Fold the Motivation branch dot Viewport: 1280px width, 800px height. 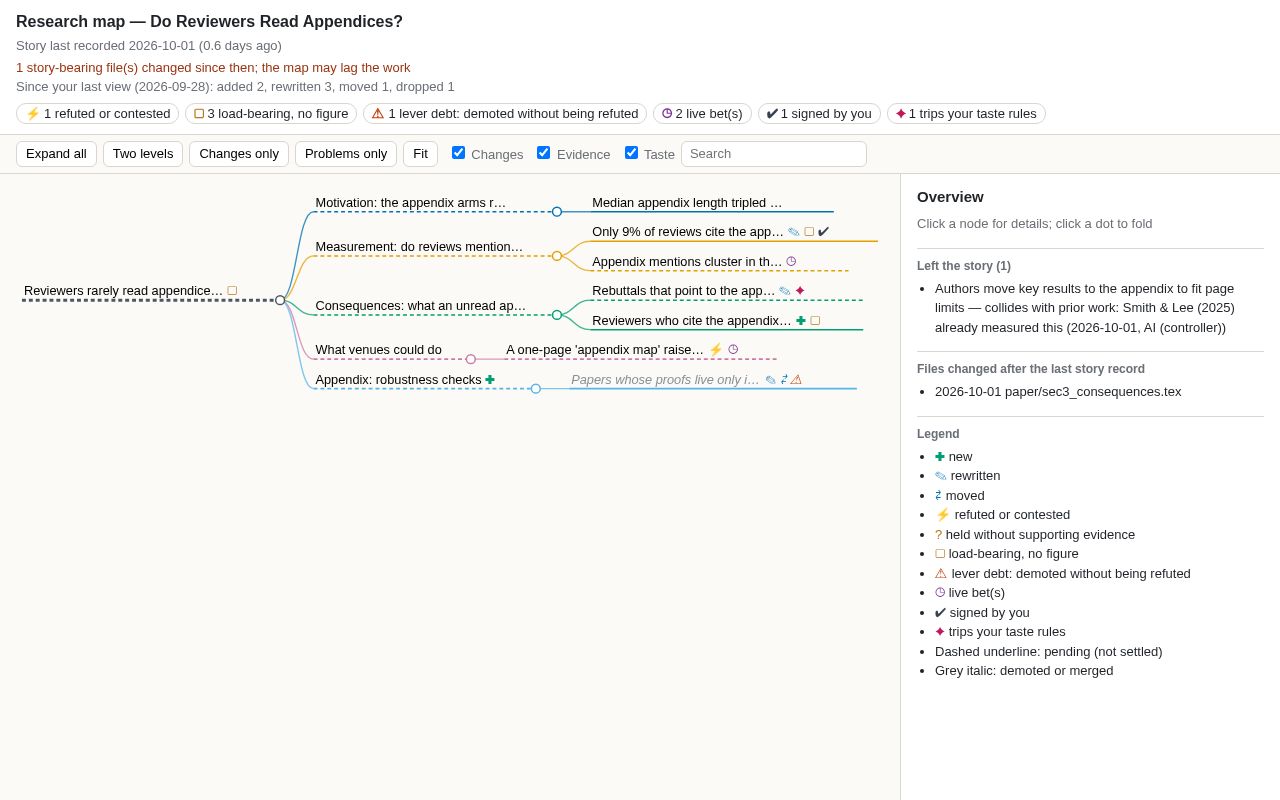coord(557,212)
